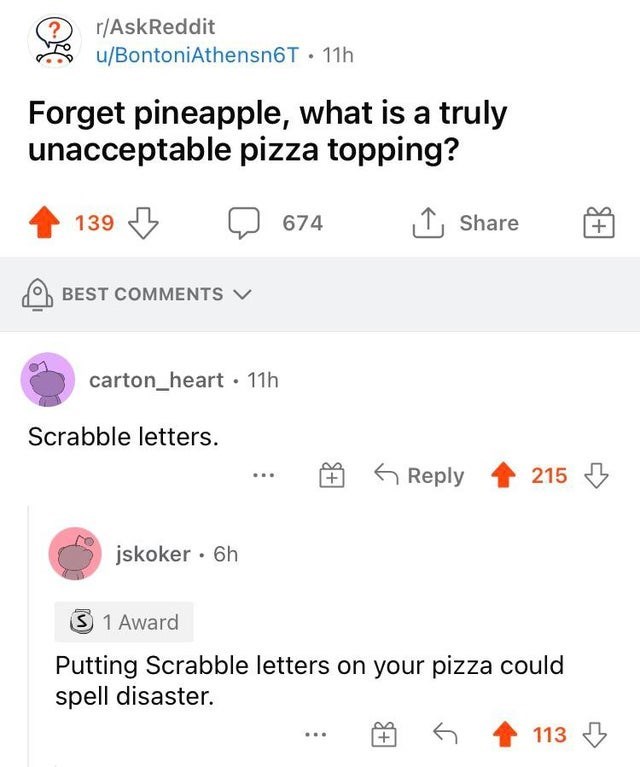Tap the Share upload icon
Viewport: 640px width, 767px height.
pos(428,223)
